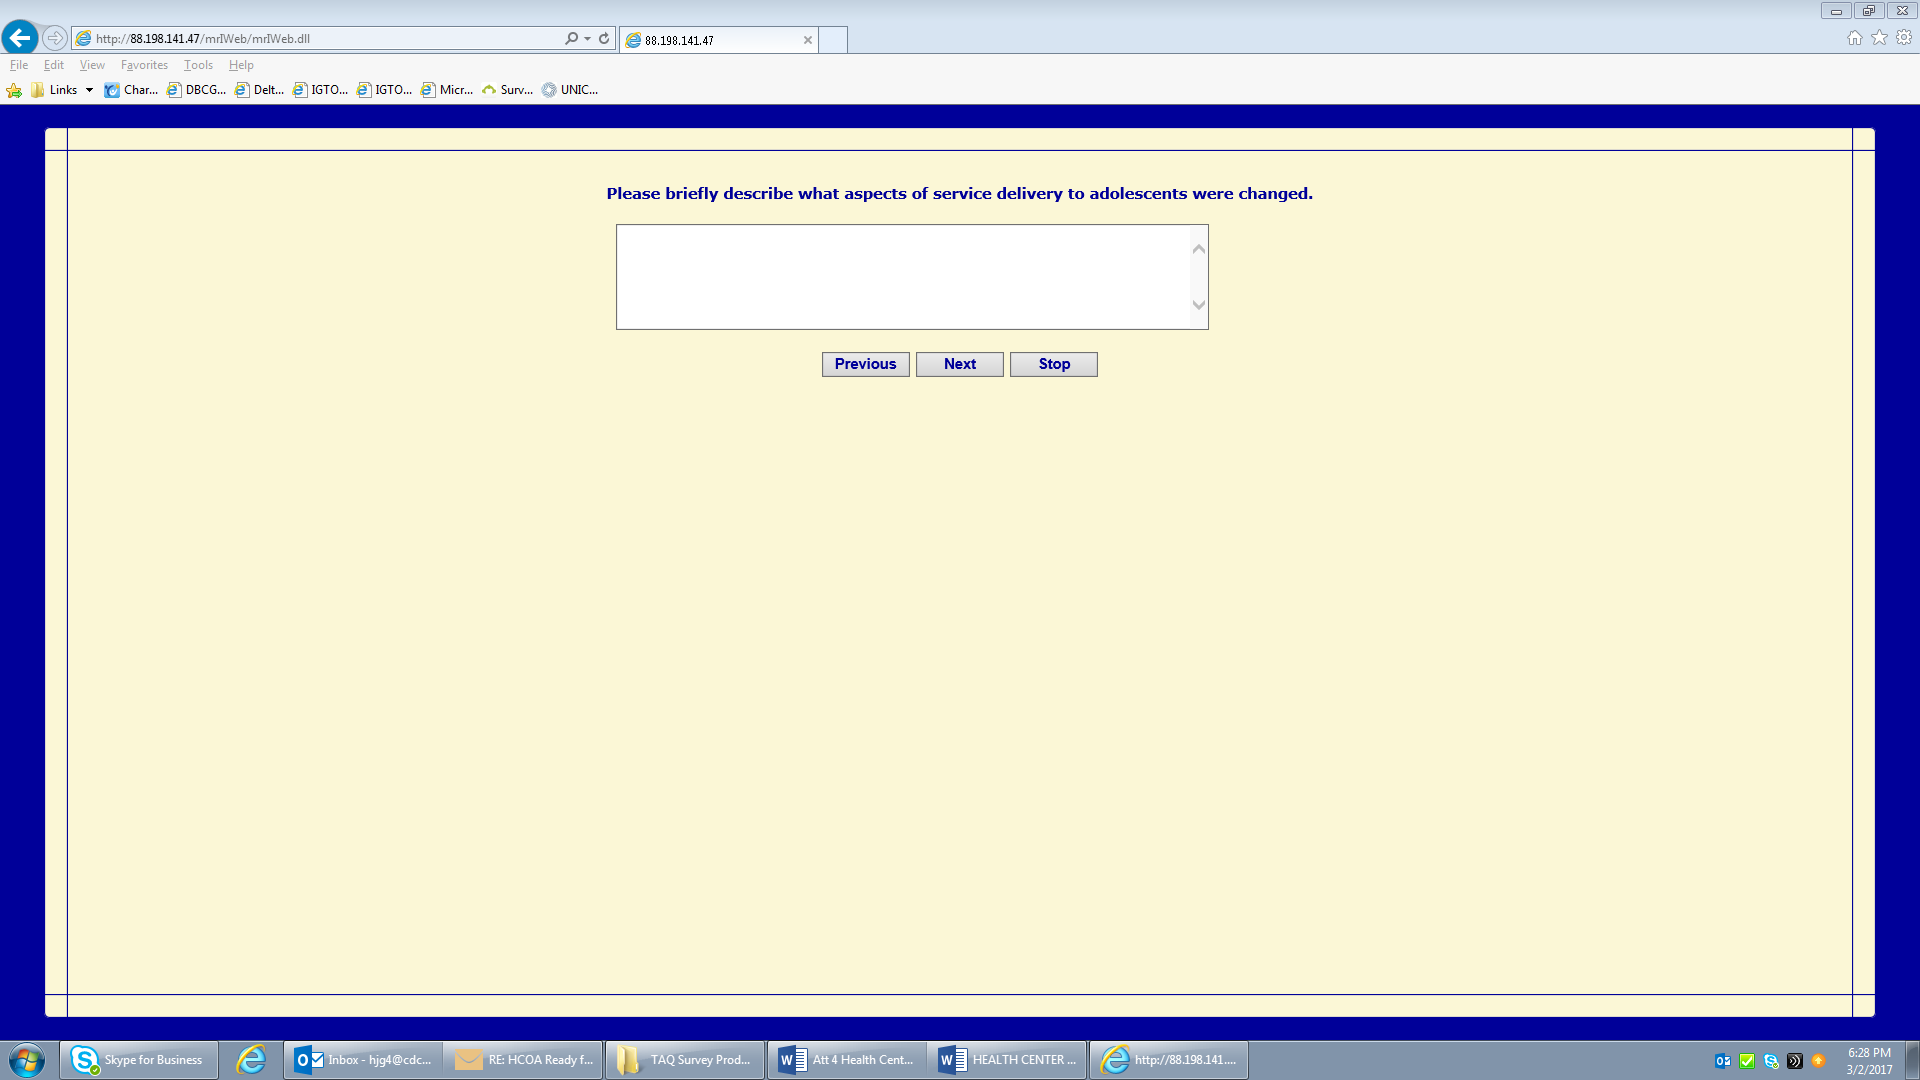Close the 88.198.141.47 browser tab
The width and height of the screenshot is (1920, 1080).
click(x=807, y=40)
